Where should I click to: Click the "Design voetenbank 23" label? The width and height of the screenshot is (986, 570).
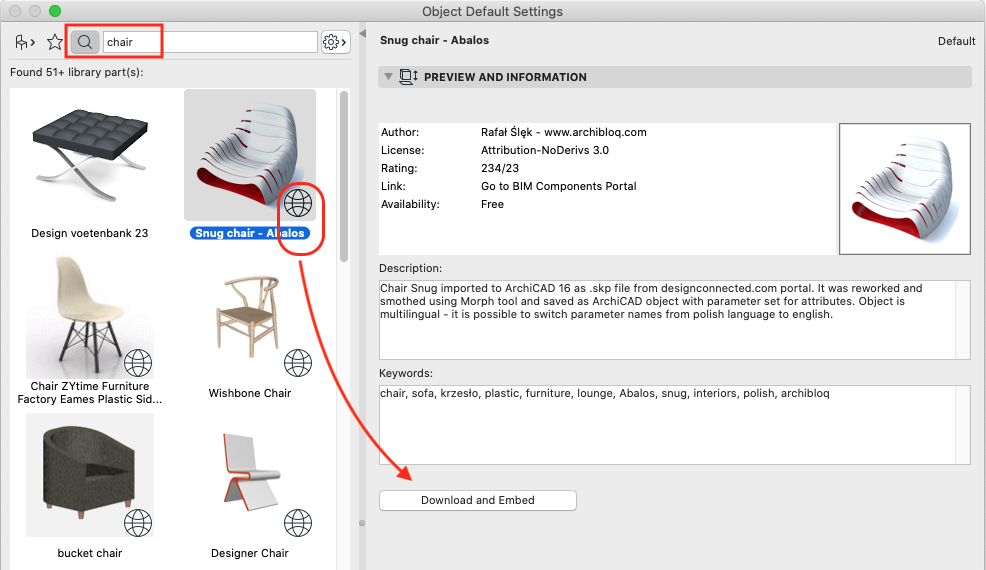coord(90,233)
